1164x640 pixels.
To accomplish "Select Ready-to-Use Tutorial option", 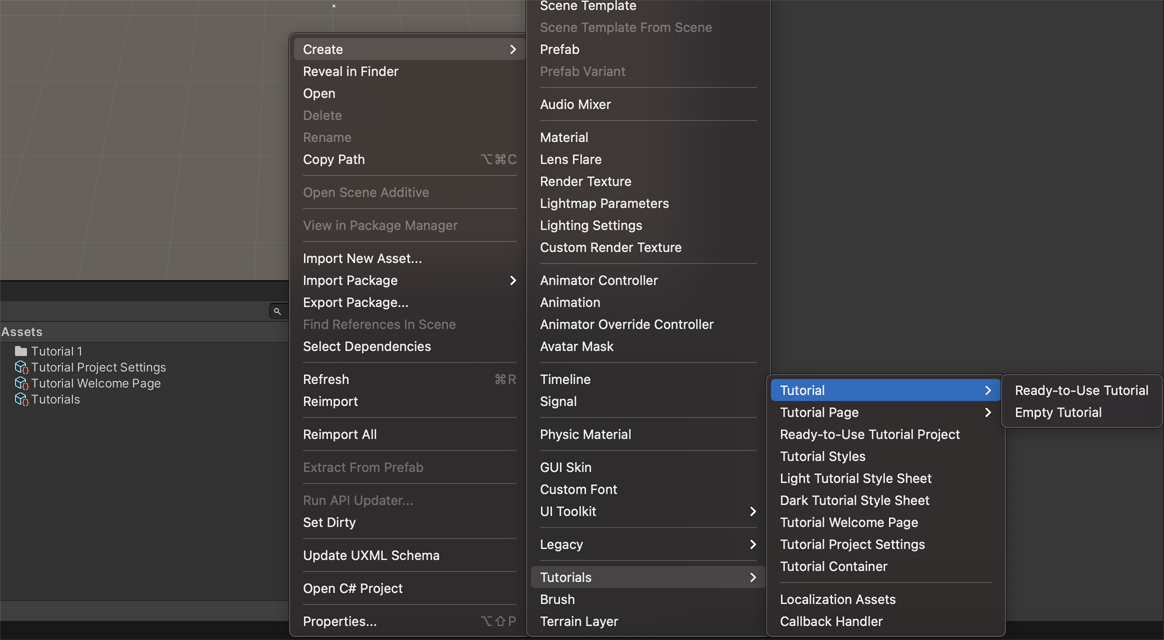I will (x=1081, y=390).
